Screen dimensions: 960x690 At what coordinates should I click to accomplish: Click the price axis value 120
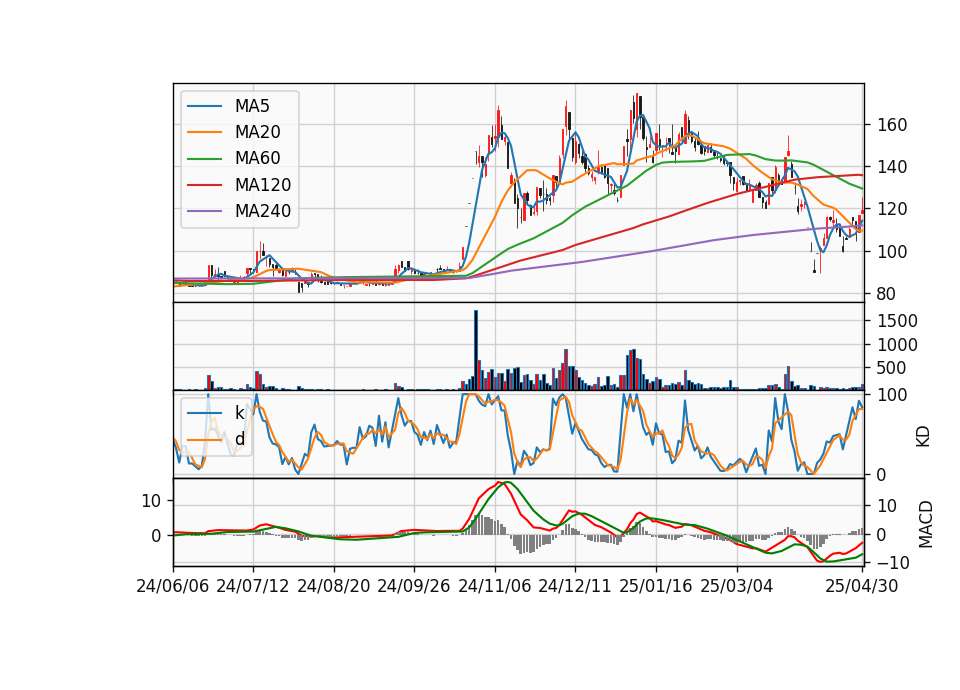click(891, 209)
